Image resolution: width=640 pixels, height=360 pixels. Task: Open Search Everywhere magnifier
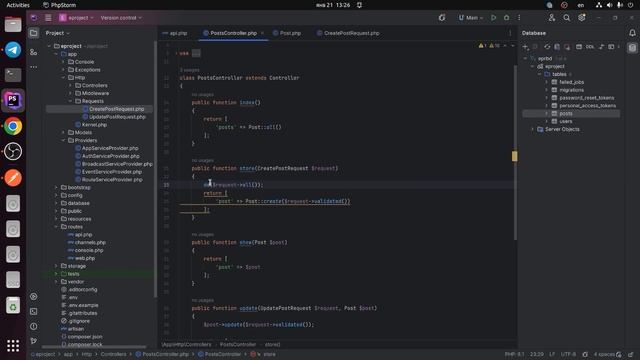pos(567,18)
